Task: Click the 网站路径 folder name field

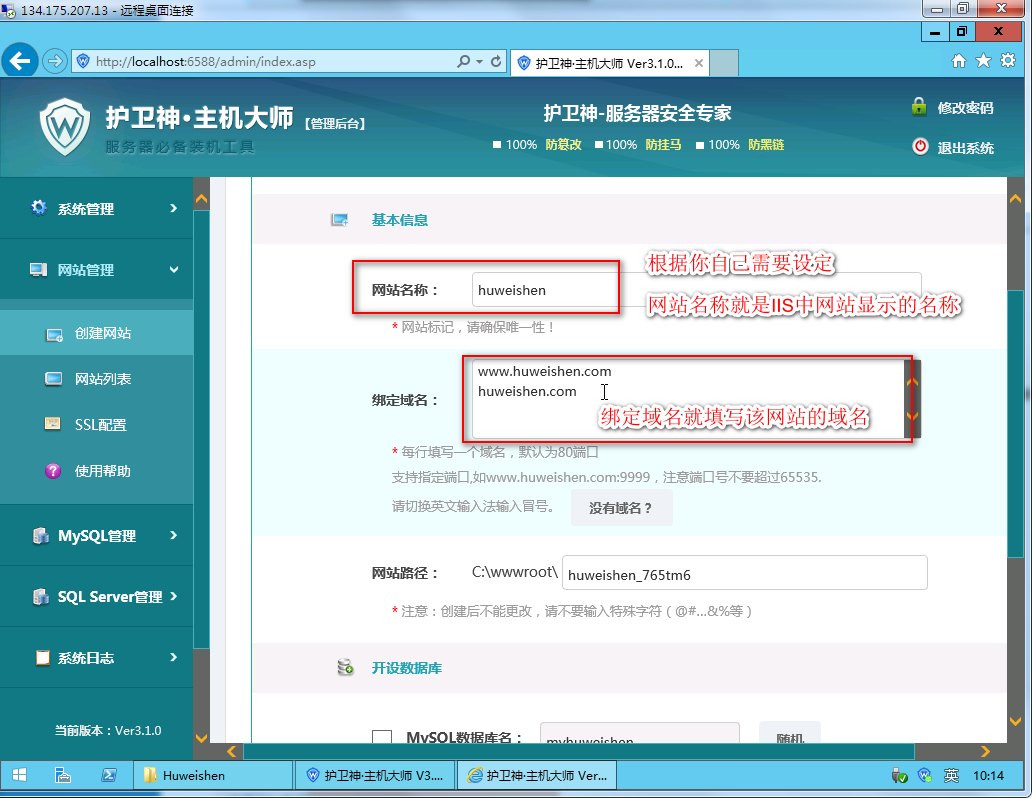Action: point(744,573)
